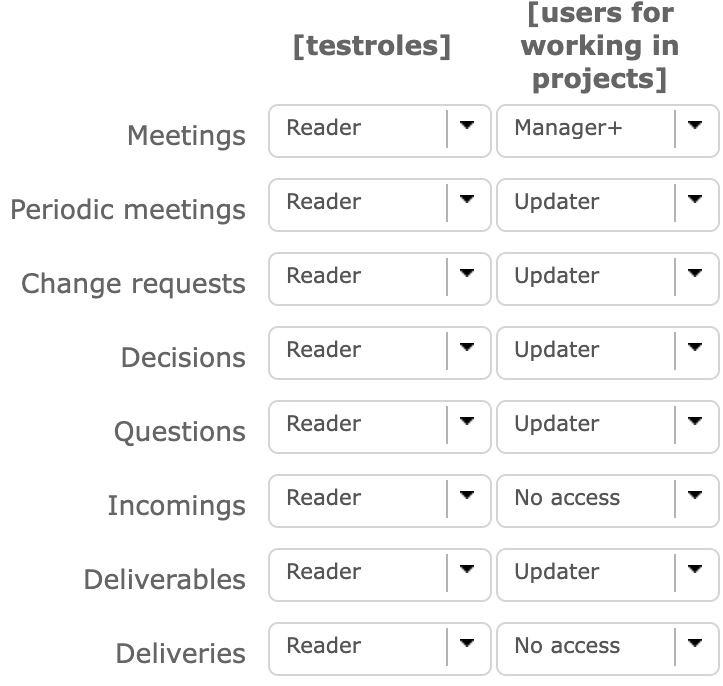Open Periodic meetings Updater dropdown

point(607,204)
